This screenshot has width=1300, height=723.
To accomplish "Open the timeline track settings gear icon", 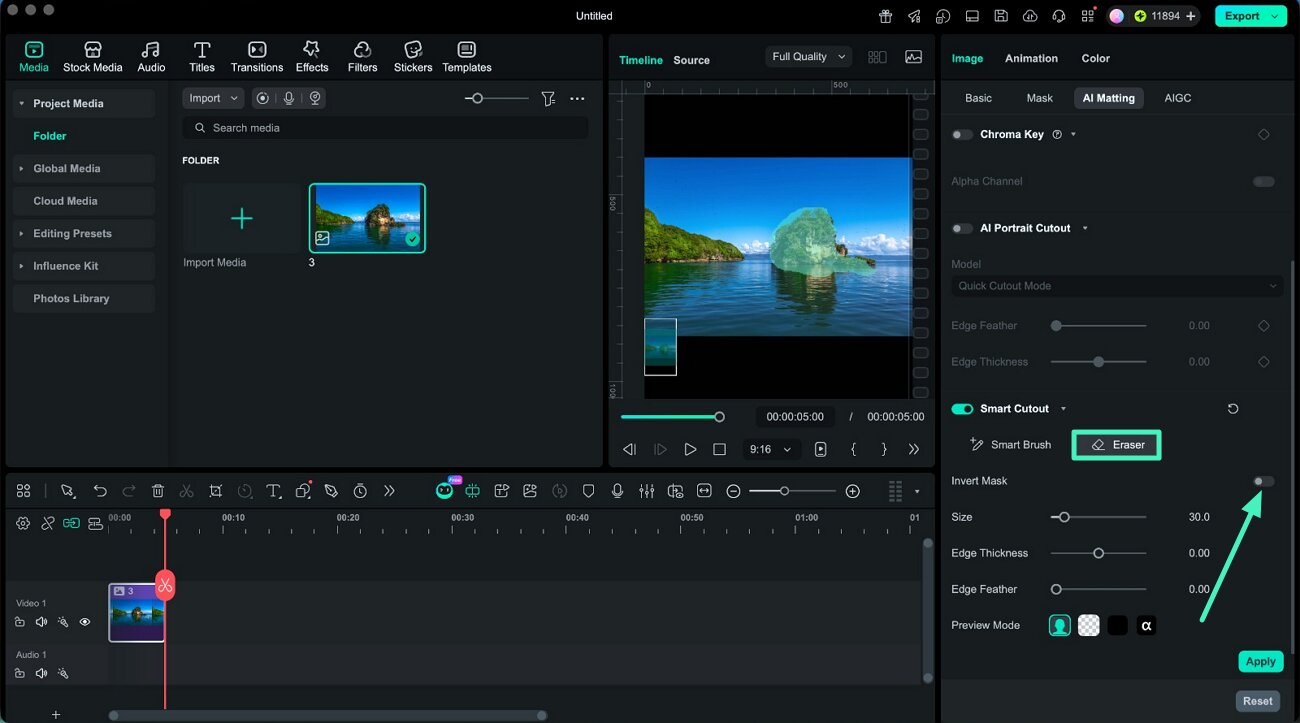I will coord(22,523).
